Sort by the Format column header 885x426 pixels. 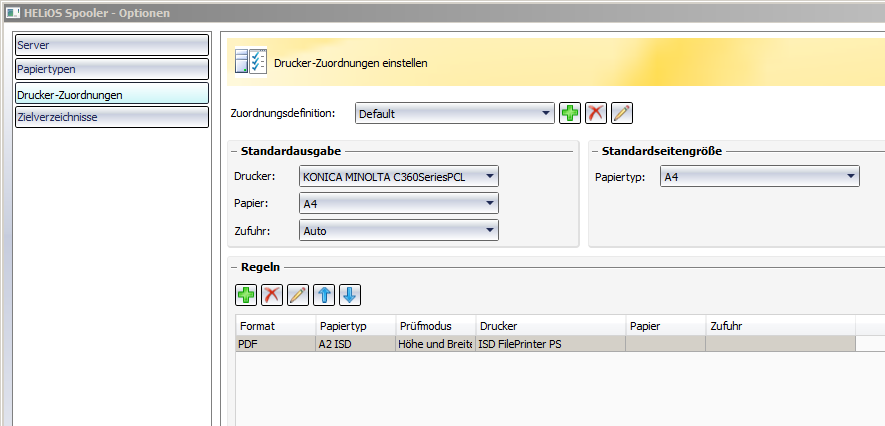coord(275,326)
